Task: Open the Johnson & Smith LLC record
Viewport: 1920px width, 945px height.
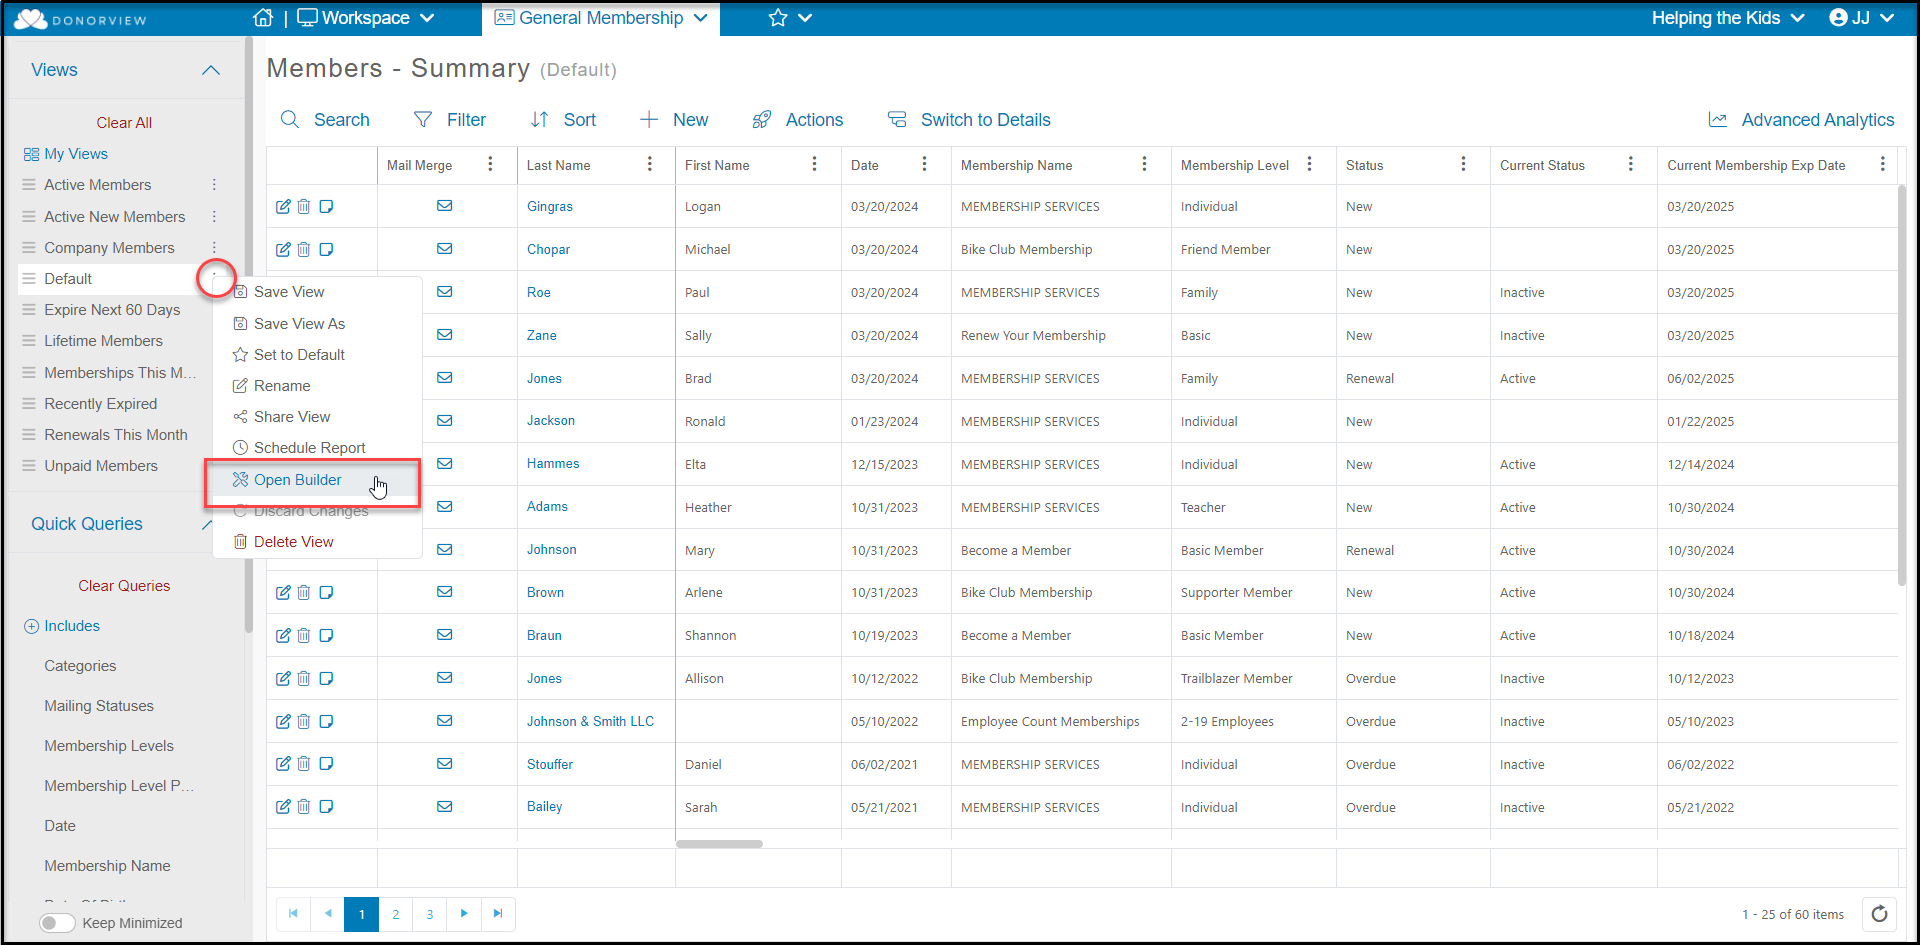Action: coord(590,722)
